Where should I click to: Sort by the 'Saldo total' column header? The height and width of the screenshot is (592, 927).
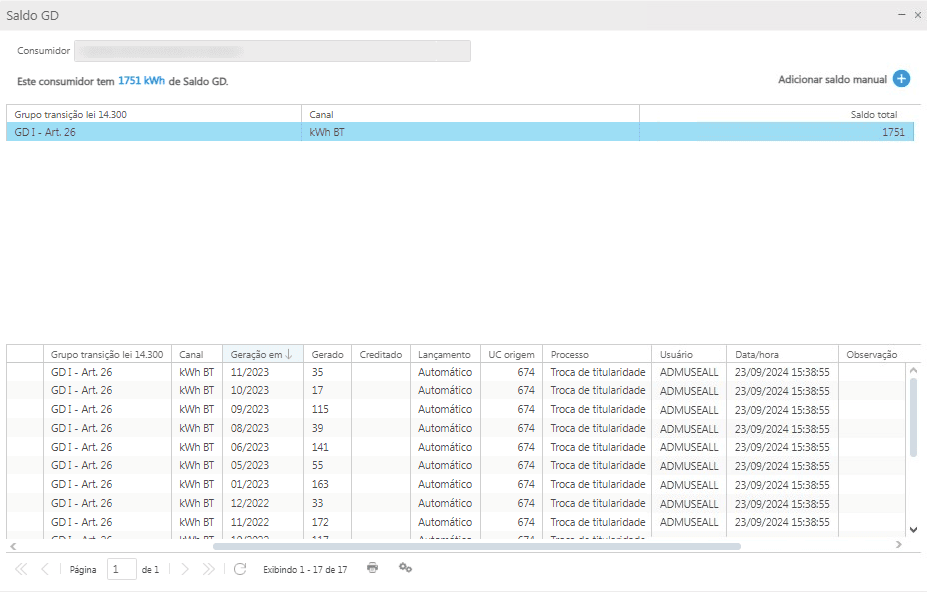point(873,114)
